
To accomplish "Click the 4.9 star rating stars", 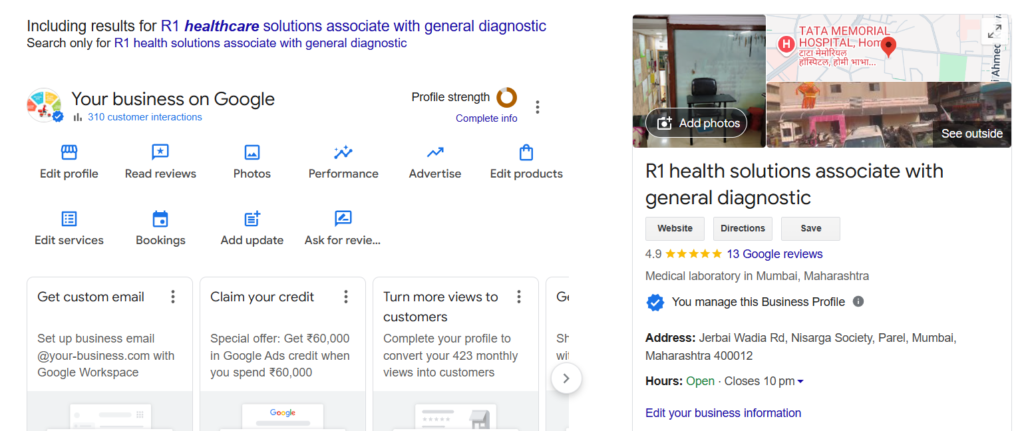I will (x=694, y=254).
